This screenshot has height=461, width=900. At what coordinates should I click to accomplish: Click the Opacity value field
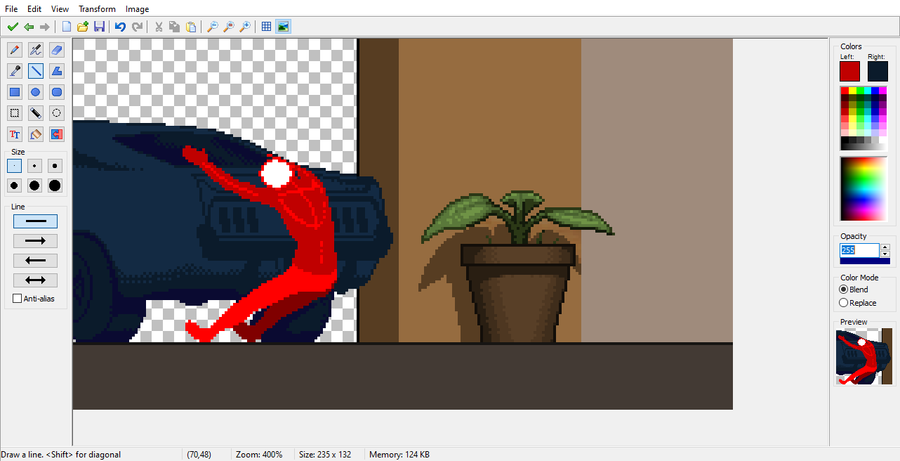(x=859, y=250)
